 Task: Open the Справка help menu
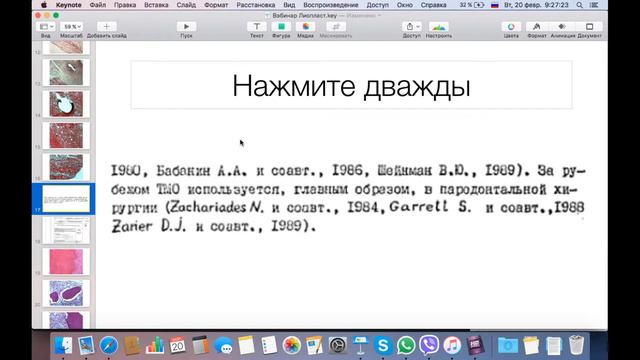433,5
